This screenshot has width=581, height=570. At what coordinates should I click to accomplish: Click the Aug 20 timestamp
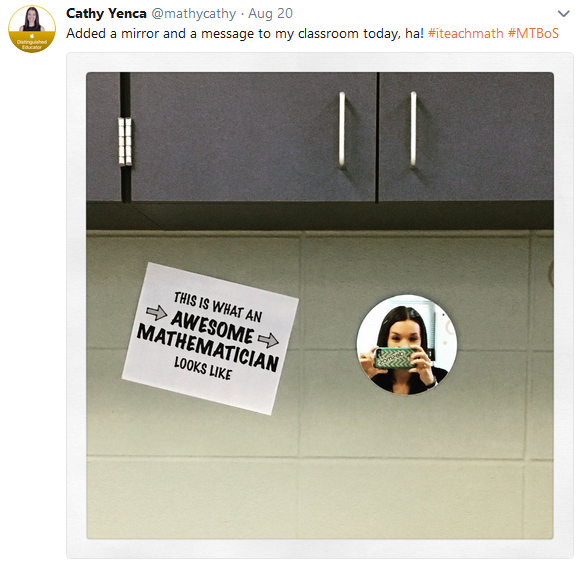(x=270, y=14)
